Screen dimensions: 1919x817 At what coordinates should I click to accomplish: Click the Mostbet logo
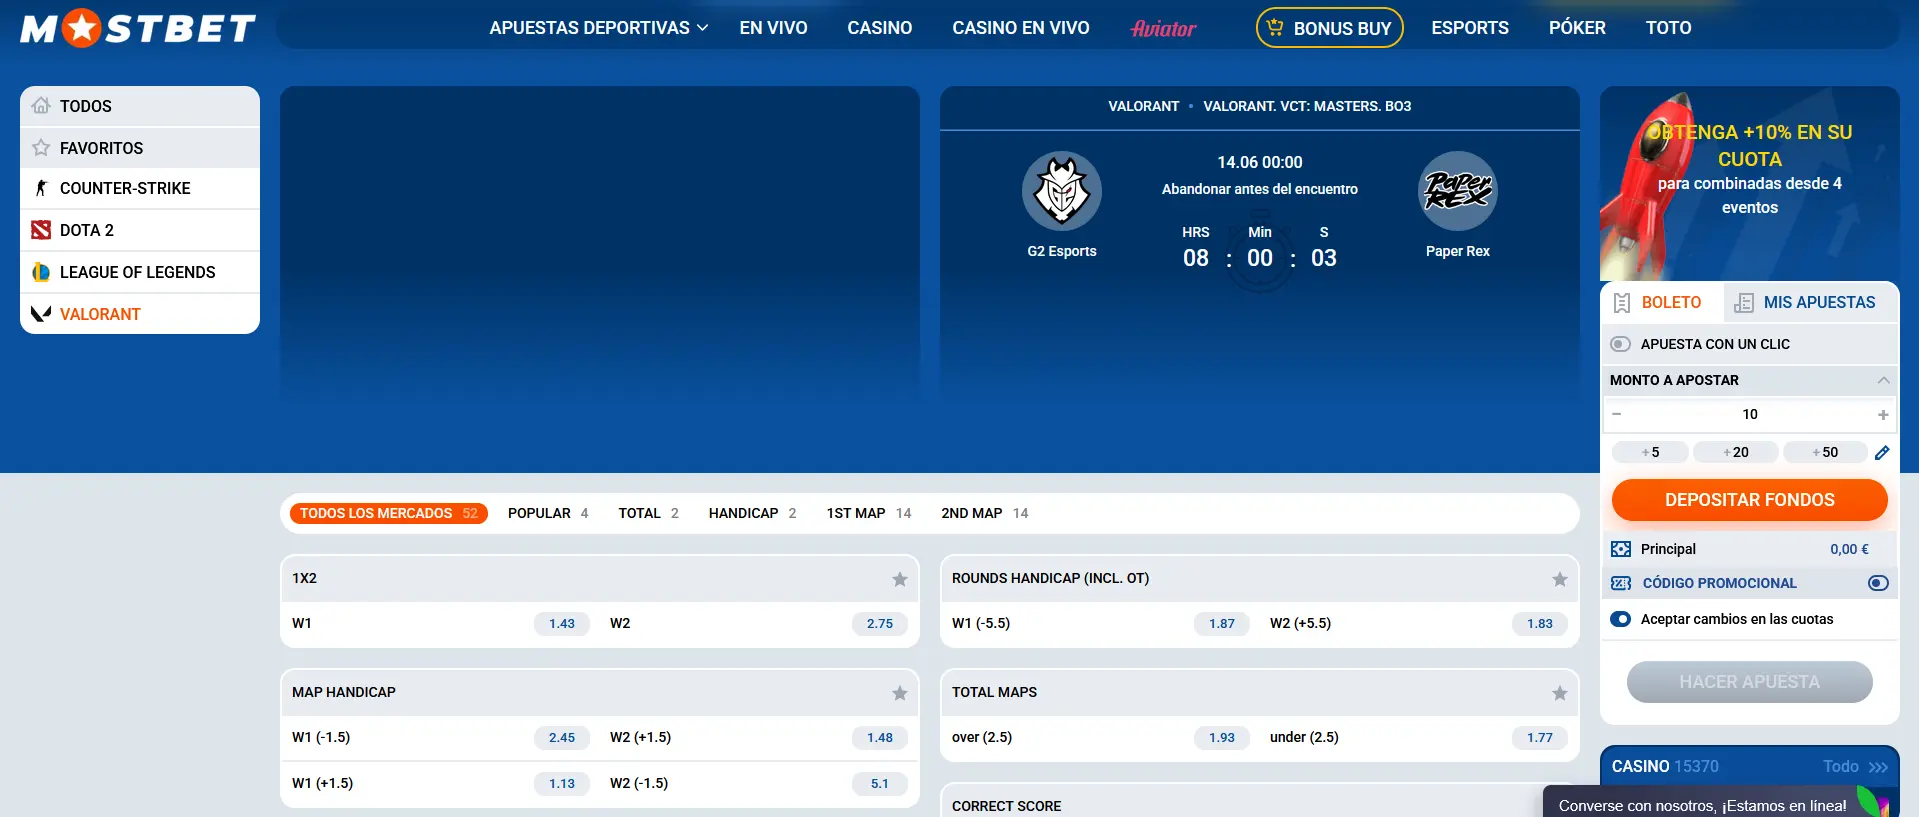click(x=138, y=28)
